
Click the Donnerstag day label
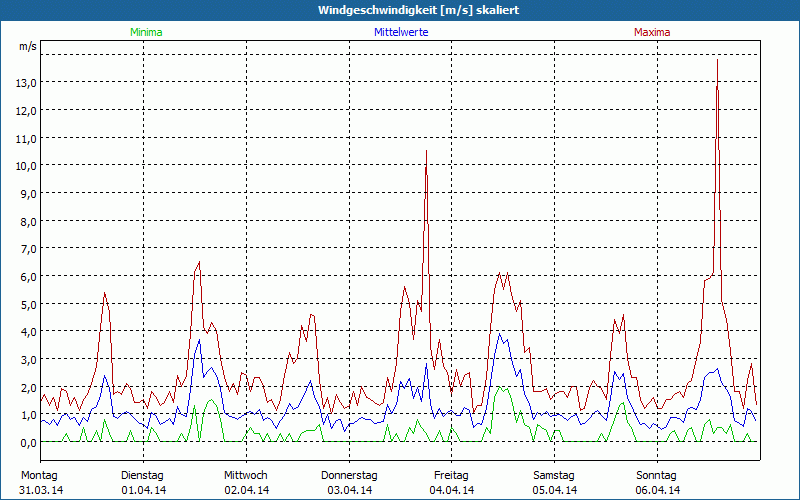coord(349,475)
